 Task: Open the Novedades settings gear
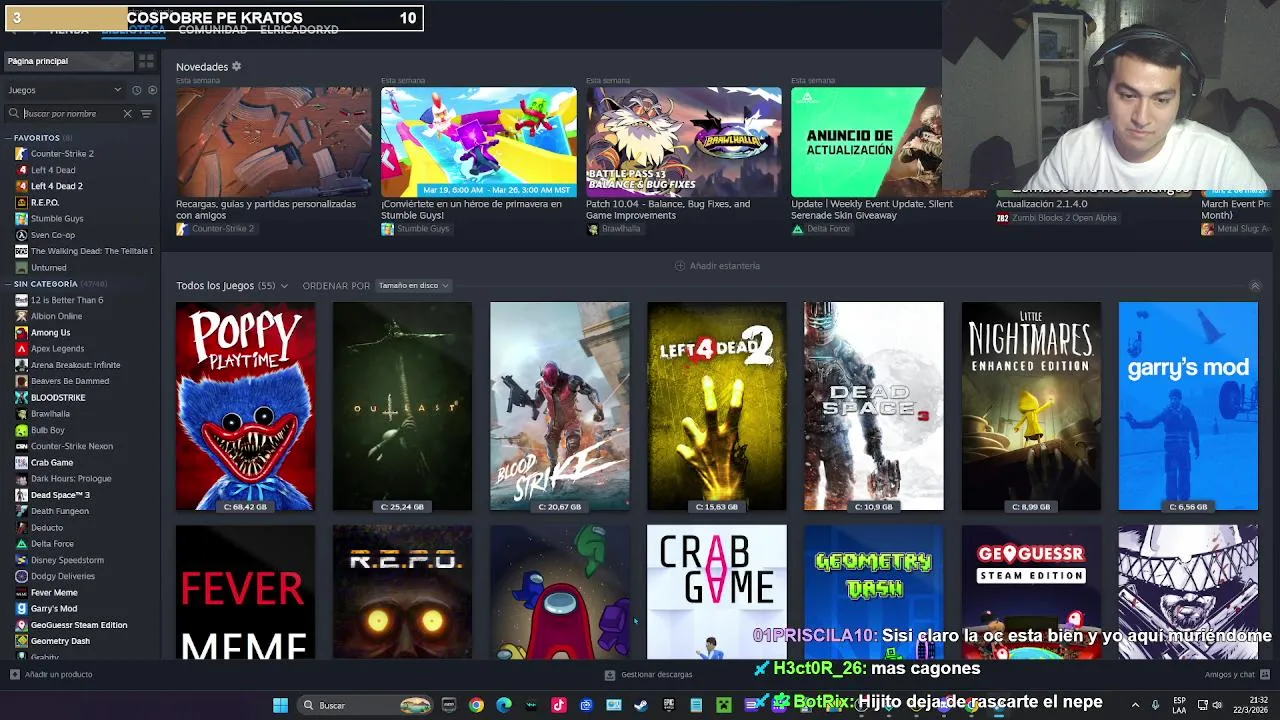(x=236, y=66)
